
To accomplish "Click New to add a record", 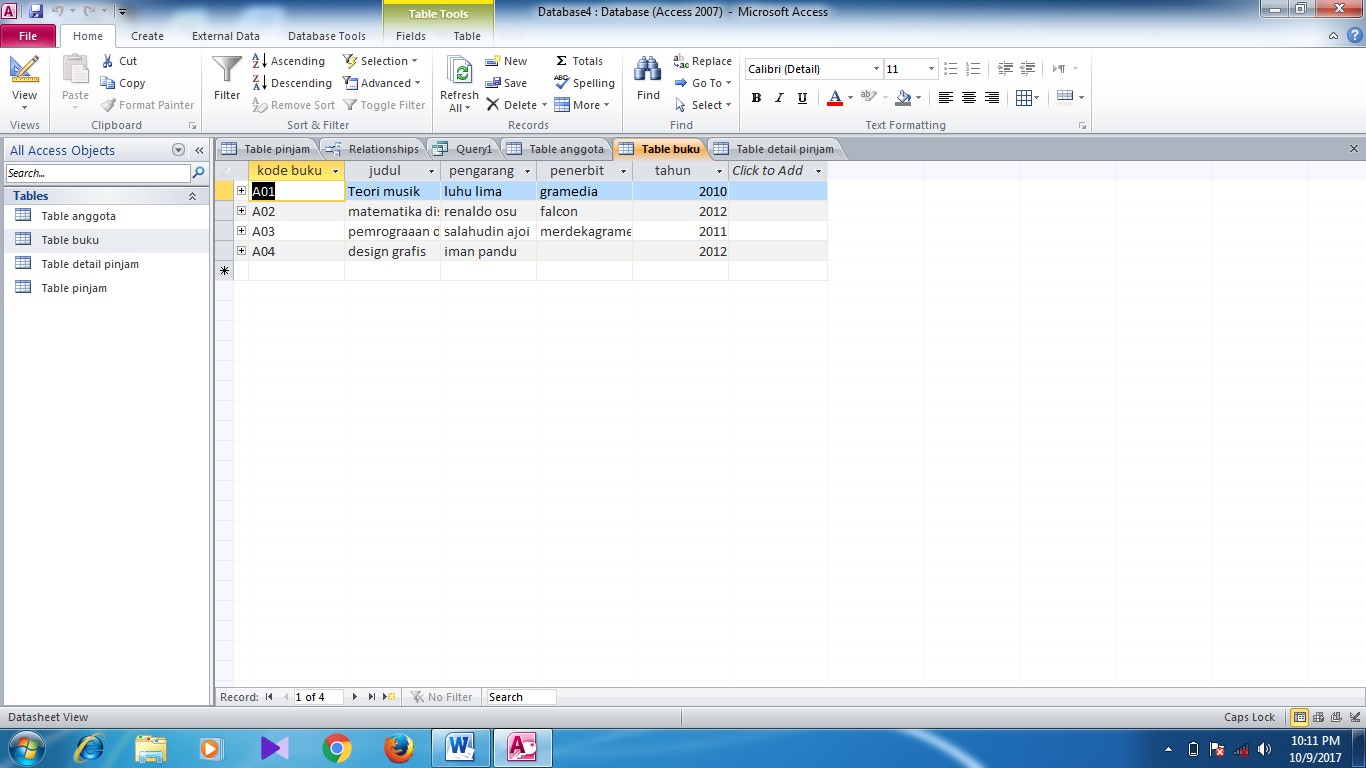I will pyautogui.click(x=507, y=61).
